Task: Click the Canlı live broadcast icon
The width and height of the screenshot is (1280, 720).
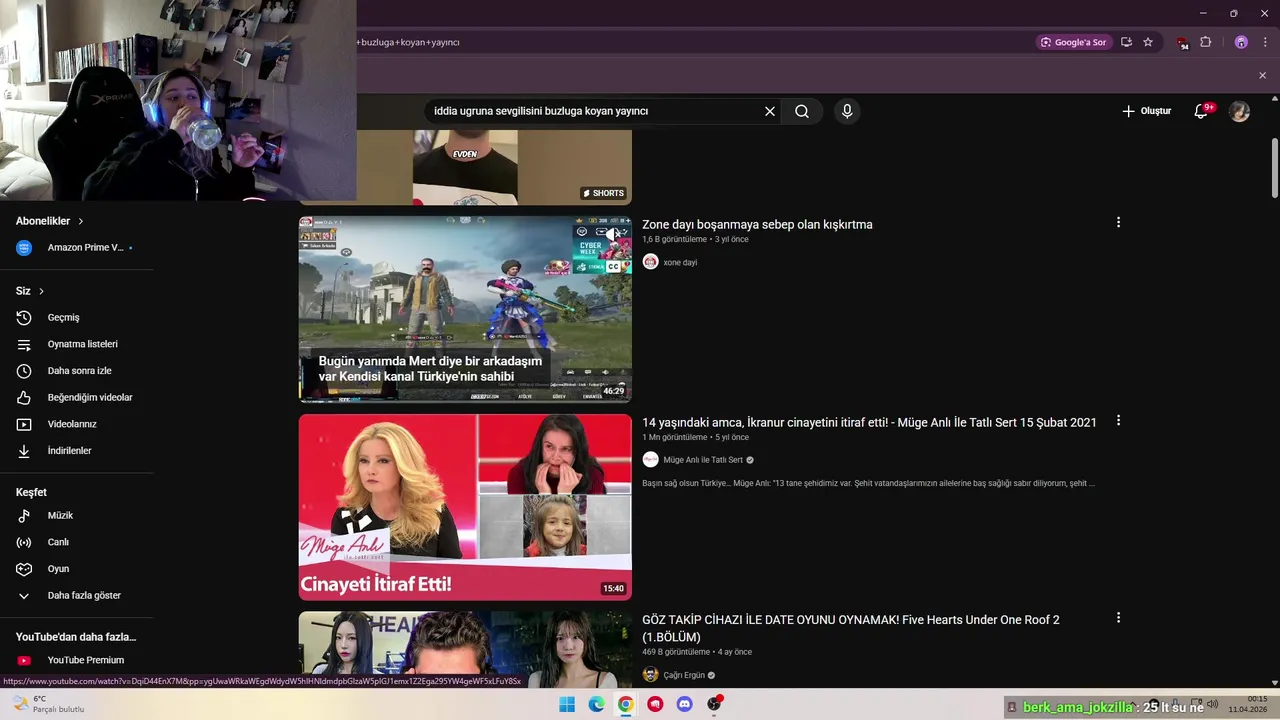Action: pos(24,542)
